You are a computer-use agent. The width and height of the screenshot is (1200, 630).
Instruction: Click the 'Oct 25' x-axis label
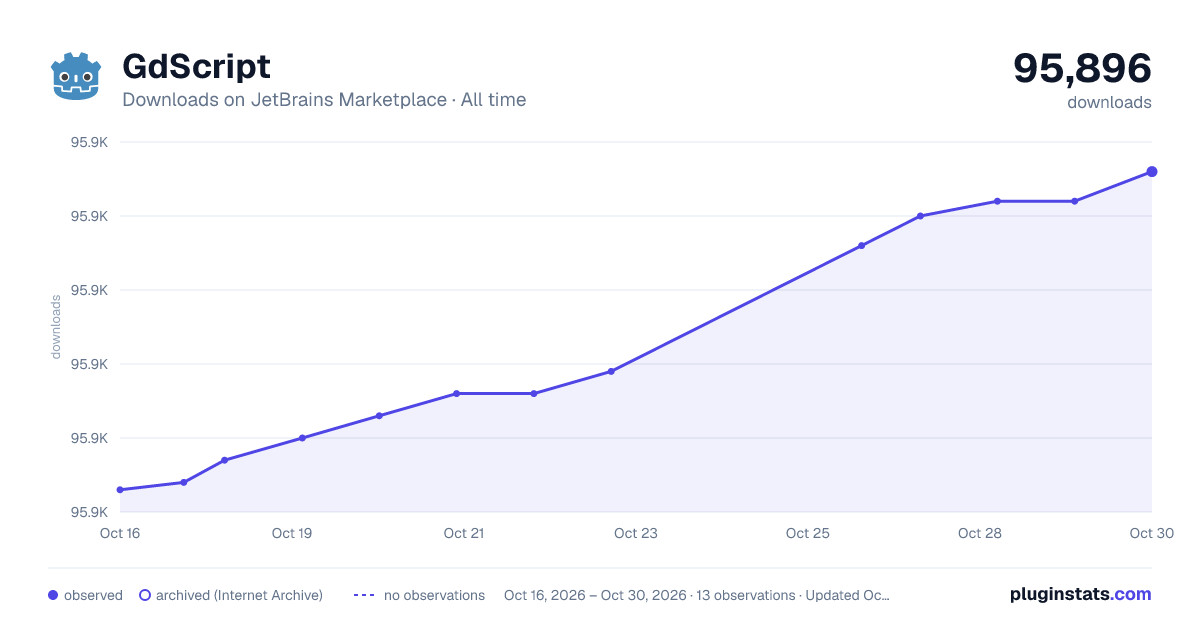click(x=808, y=533)
